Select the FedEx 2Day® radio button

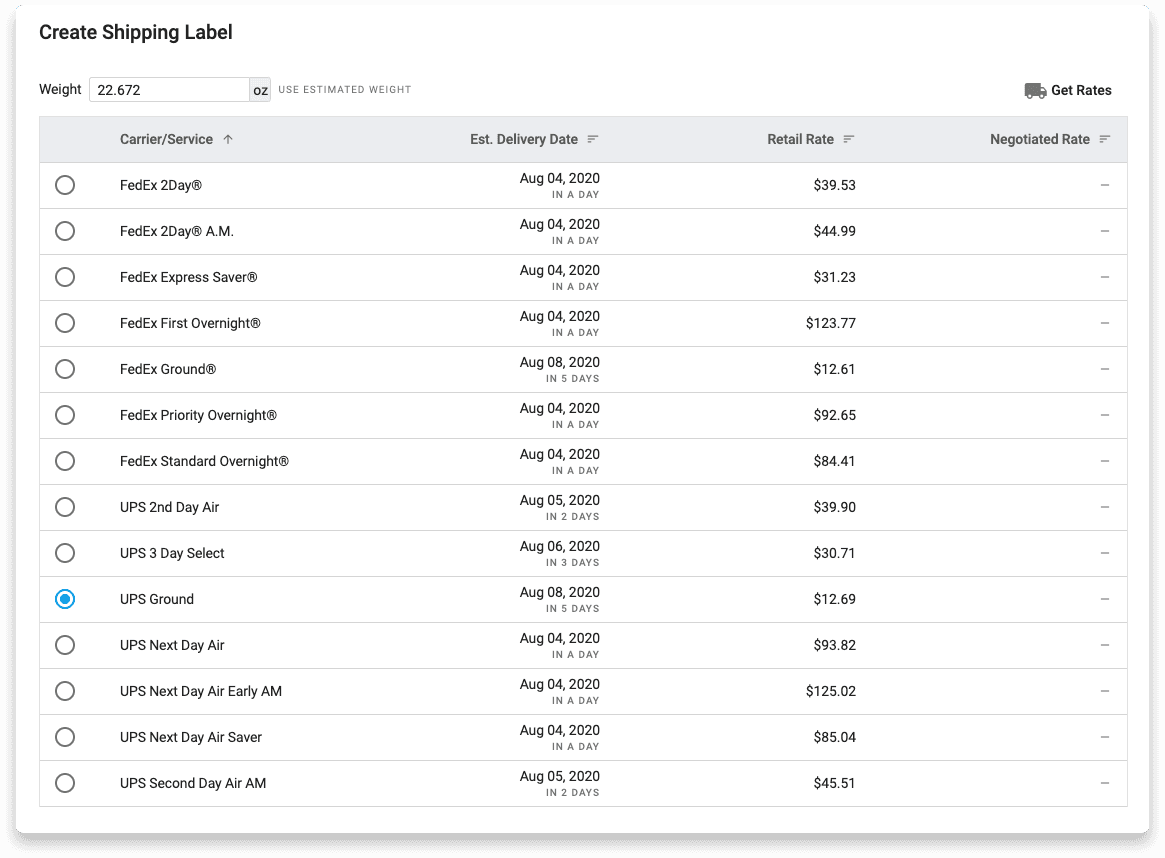[65, 185]
